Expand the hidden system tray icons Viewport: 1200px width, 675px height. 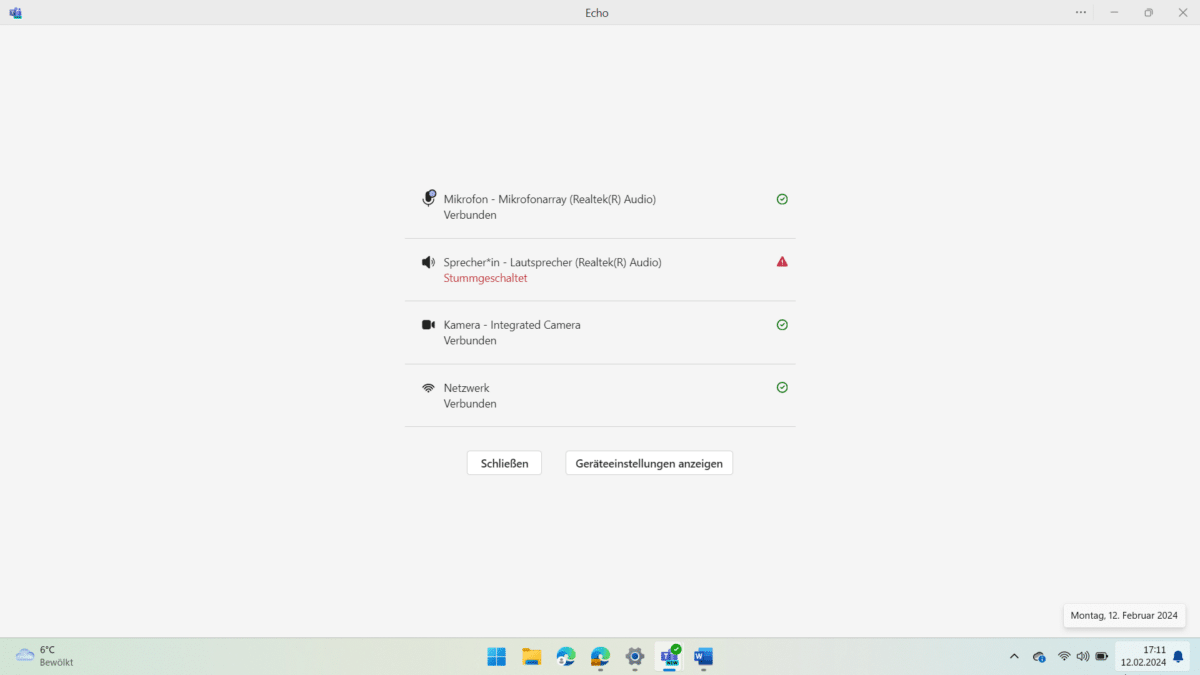[1013, 656]
